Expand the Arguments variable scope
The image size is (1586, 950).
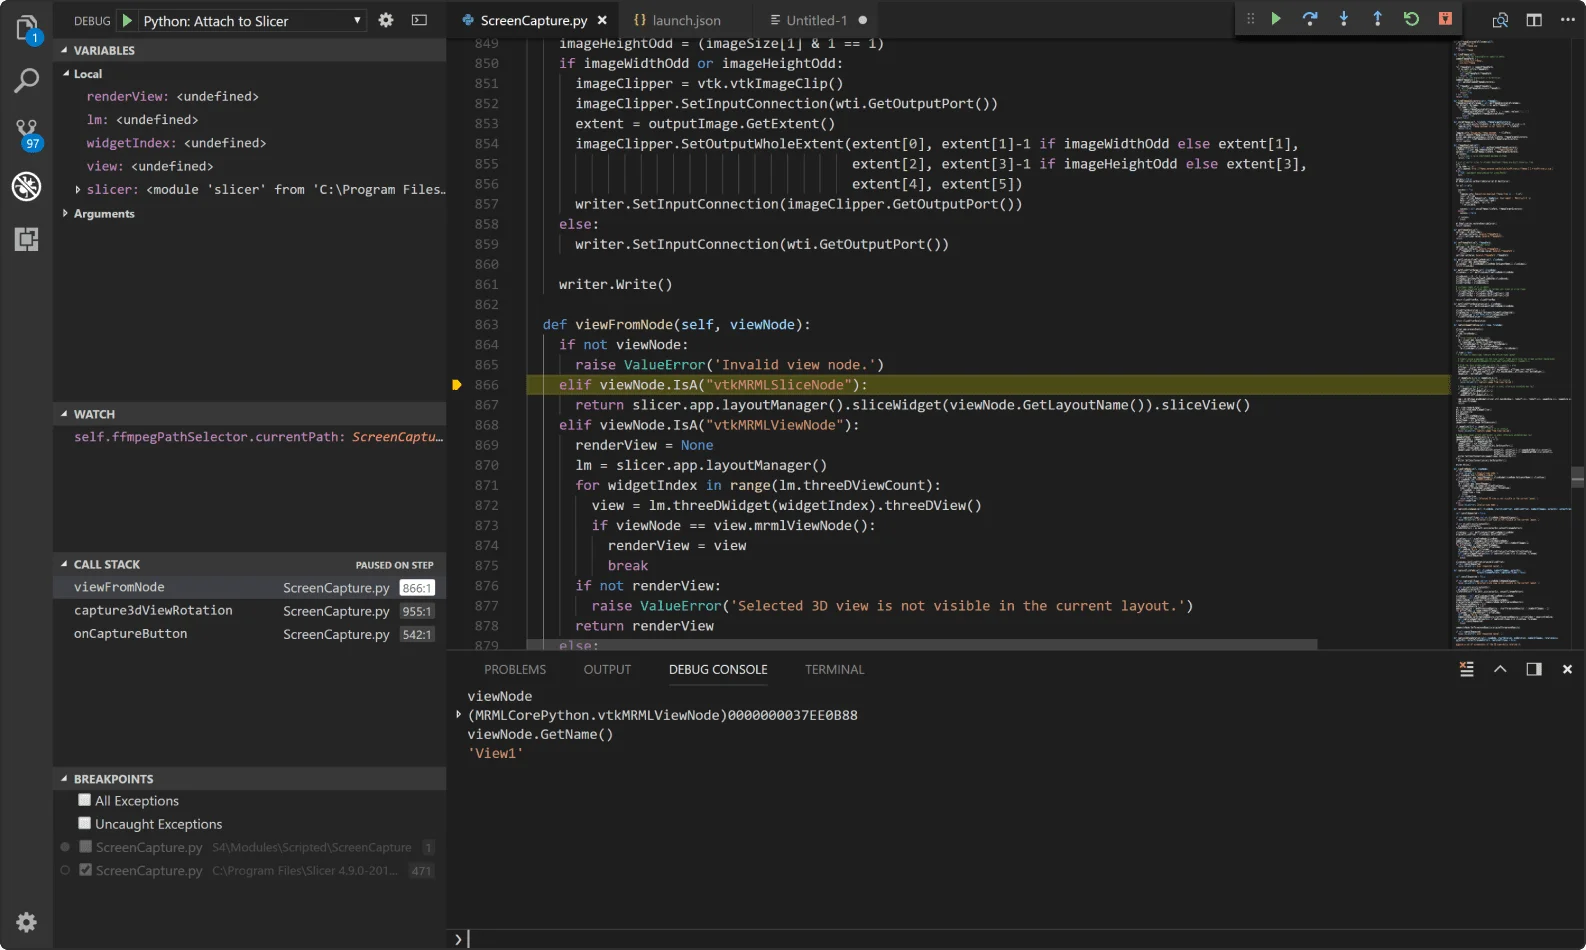pyautogui.click(x=66, y=214)
